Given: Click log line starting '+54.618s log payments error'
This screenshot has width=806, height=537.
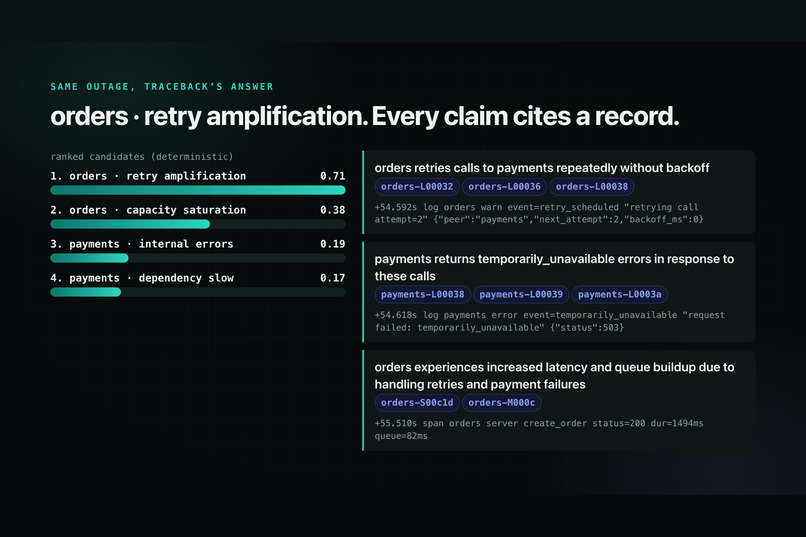Looking at the screenshot, I should click(x=549, y=321).
